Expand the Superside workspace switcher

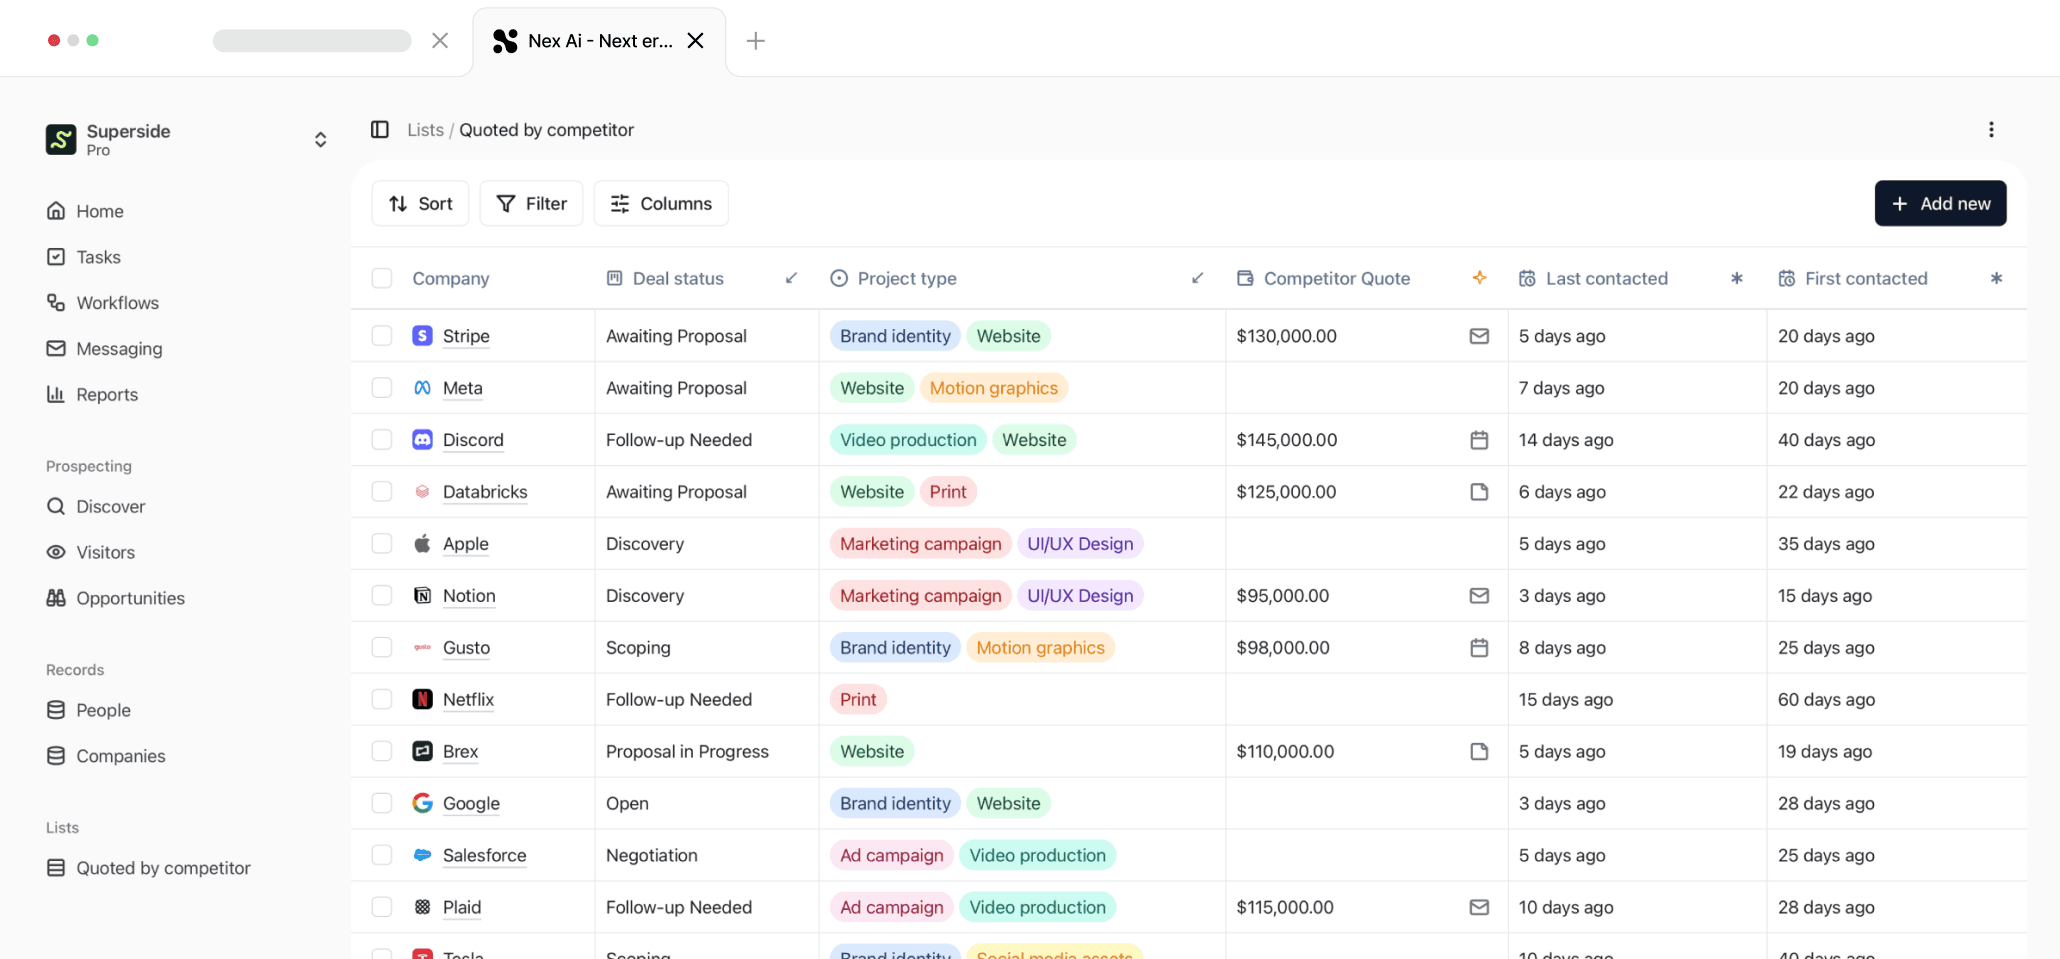pyautogui.click(x=320, y=139)
